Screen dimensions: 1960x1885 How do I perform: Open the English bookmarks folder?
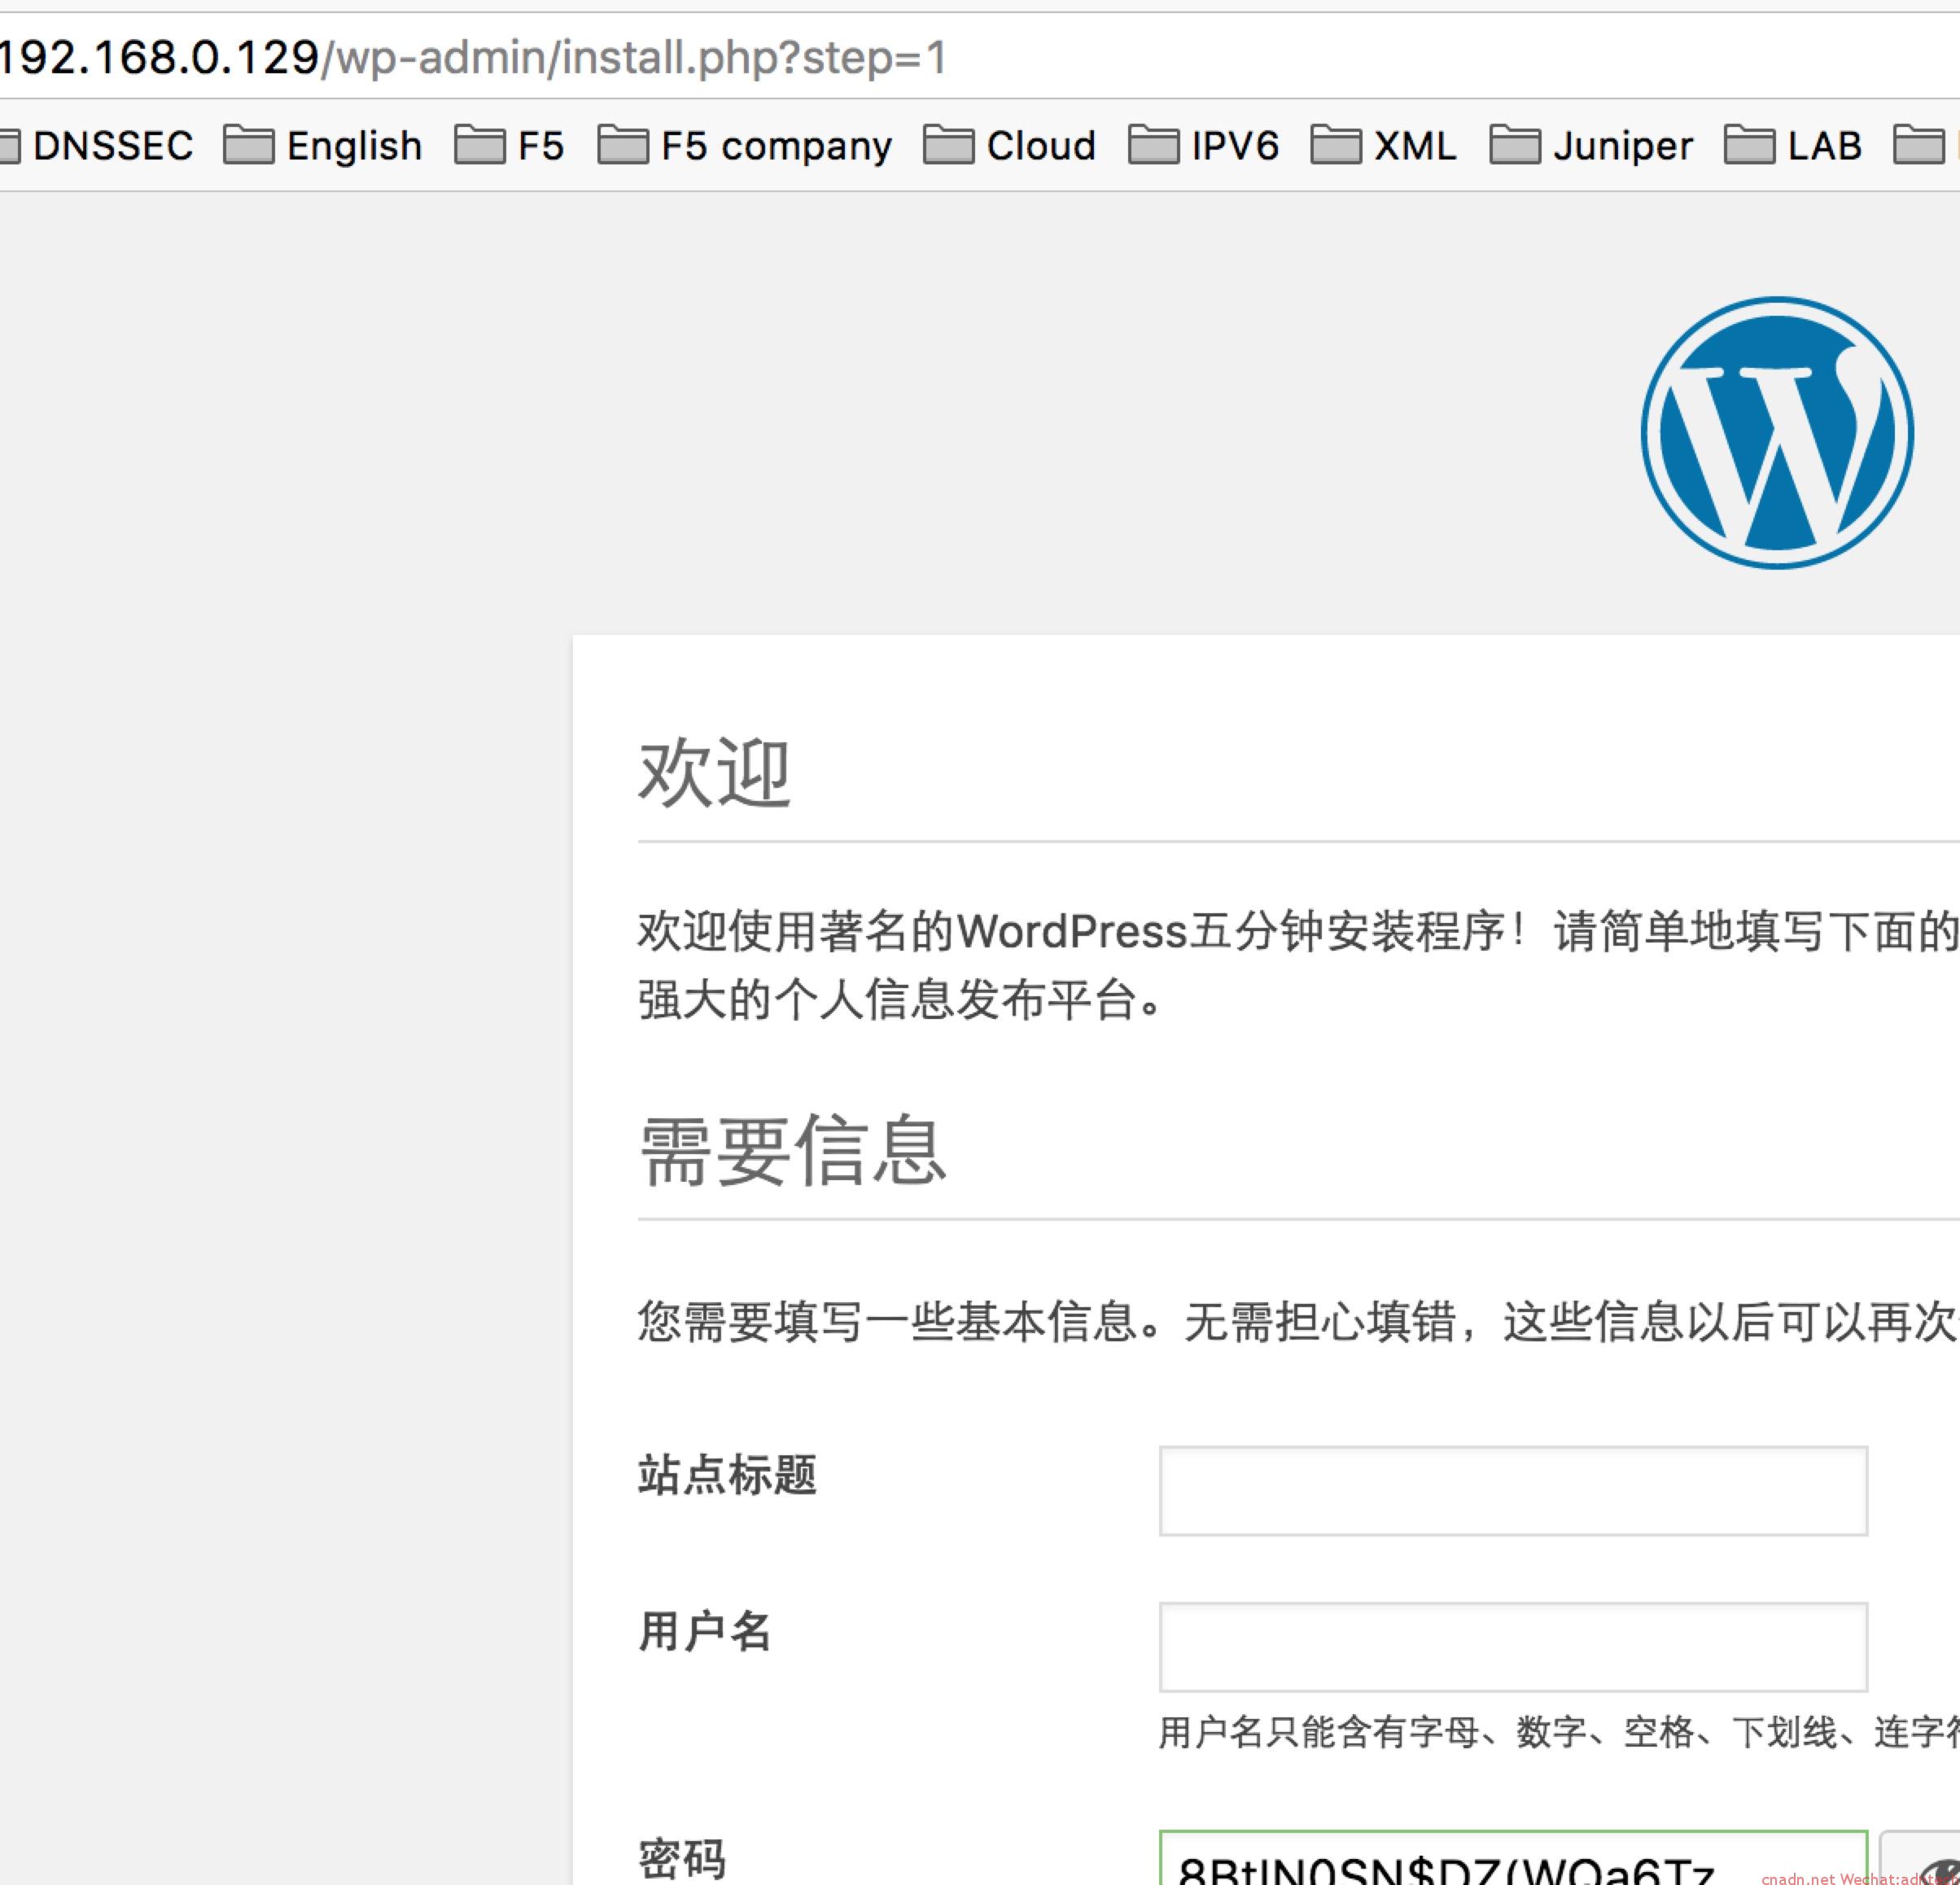click(323, 146)
